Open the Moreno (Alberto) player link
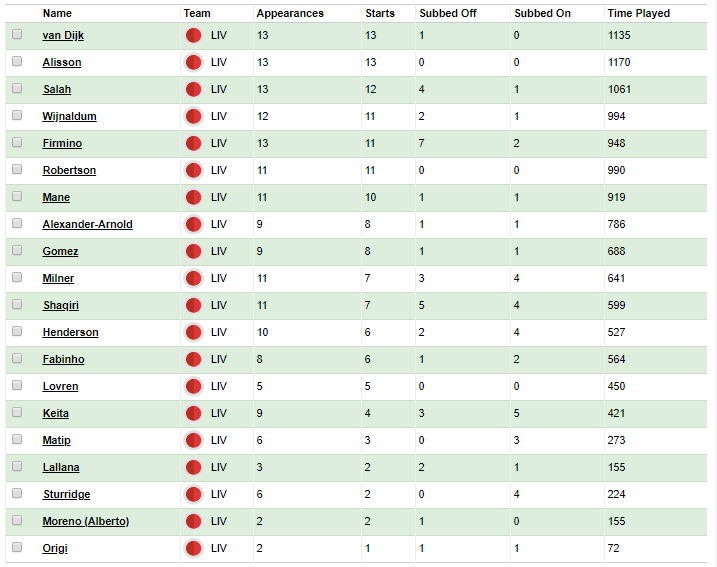 coord(86,521)
